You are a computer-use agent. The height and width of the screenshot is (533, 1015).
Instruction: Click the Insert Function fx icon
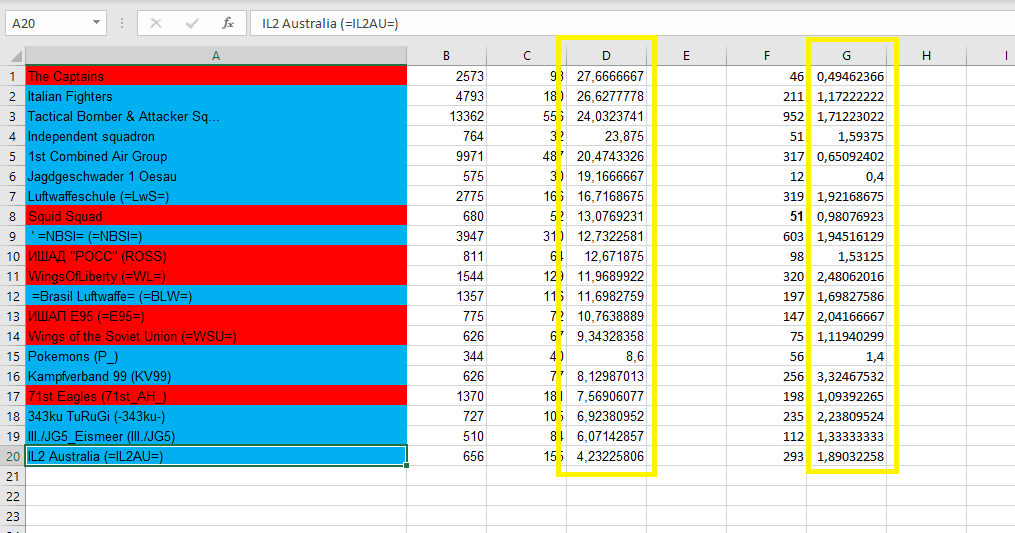(228, 23)
